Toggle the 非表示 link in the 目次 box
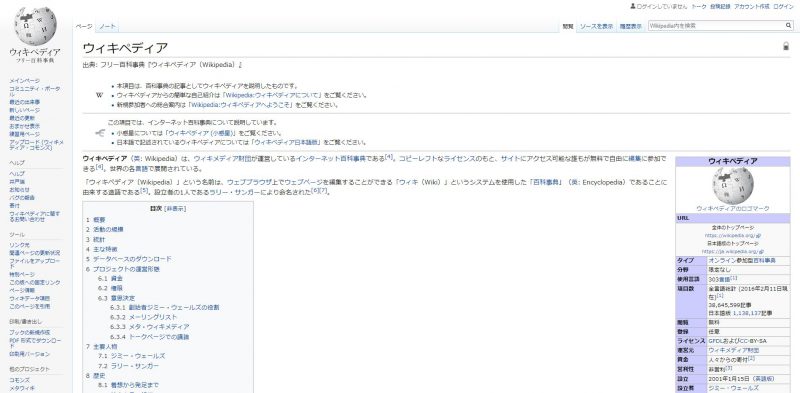This screenshot has width=800, height=393. point(175,209)
